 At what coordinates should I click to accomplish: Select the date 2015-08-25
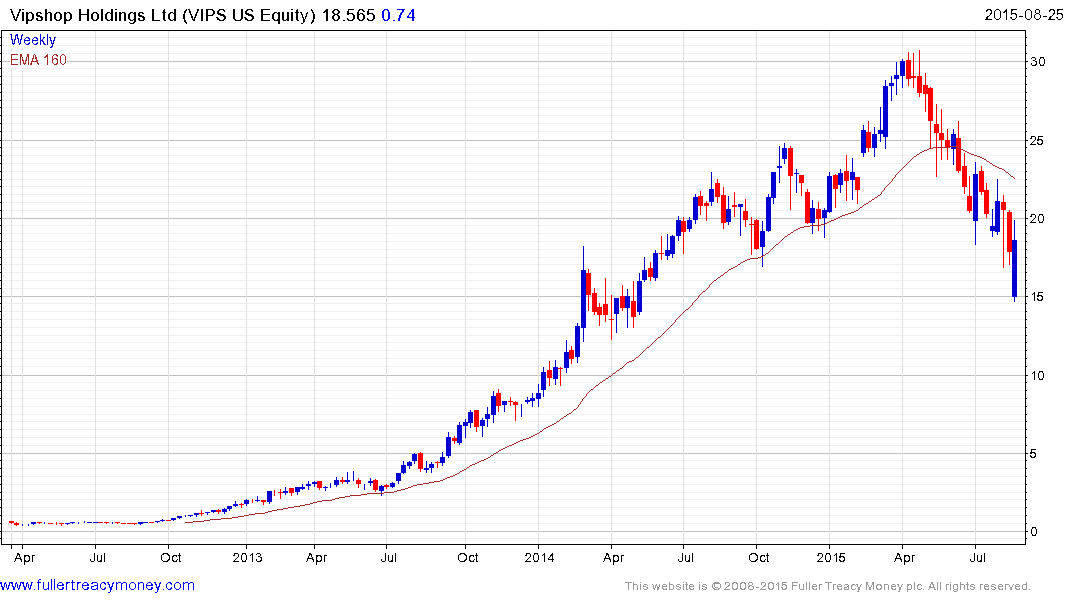pyautogui.click(x=1024, y=15)
